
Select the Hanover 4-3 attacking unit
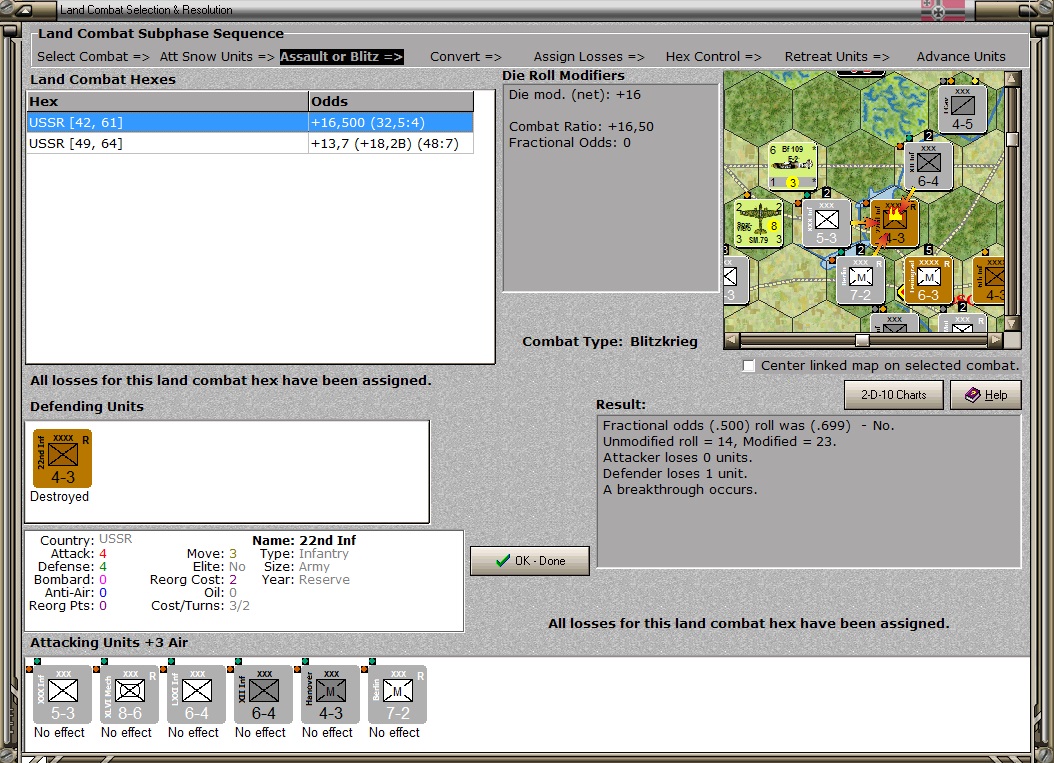click(330, 694)
